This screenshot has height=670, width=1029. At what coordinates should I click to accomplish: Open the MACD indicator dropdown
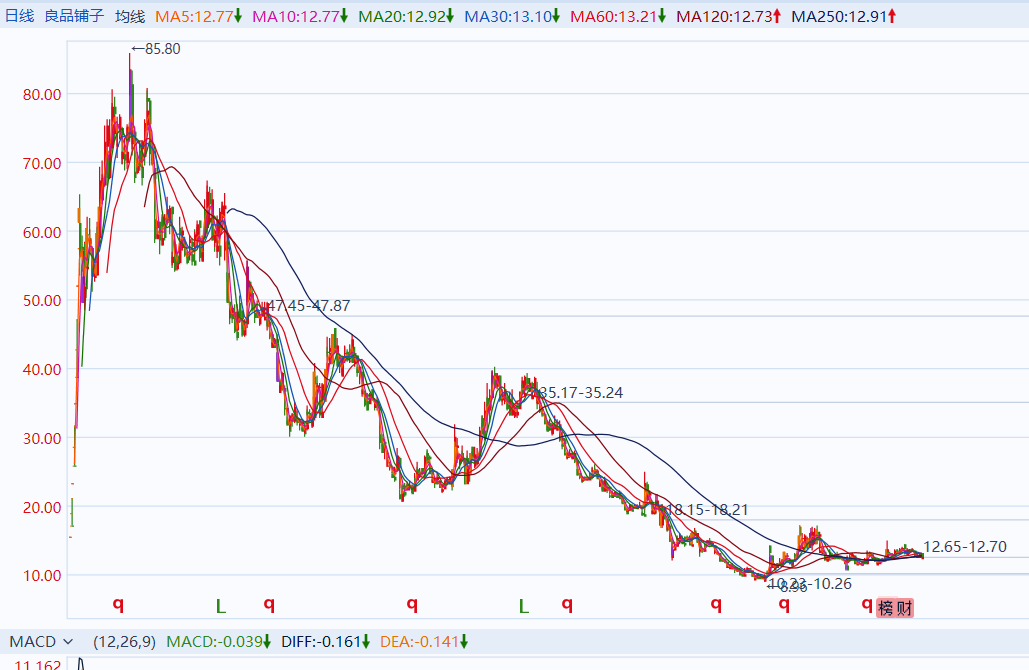(41, 641)
